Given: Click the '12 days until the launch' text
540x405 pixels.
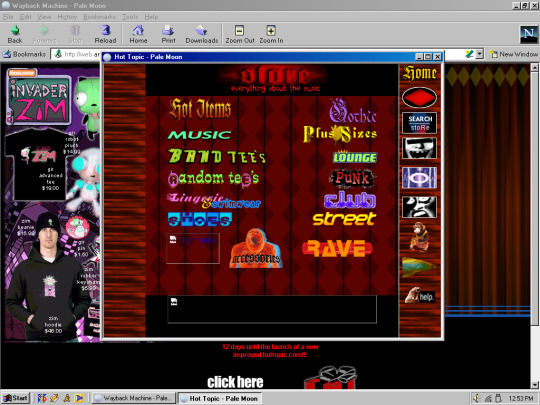Looking at the screenshot, I should tap(270, 351).
